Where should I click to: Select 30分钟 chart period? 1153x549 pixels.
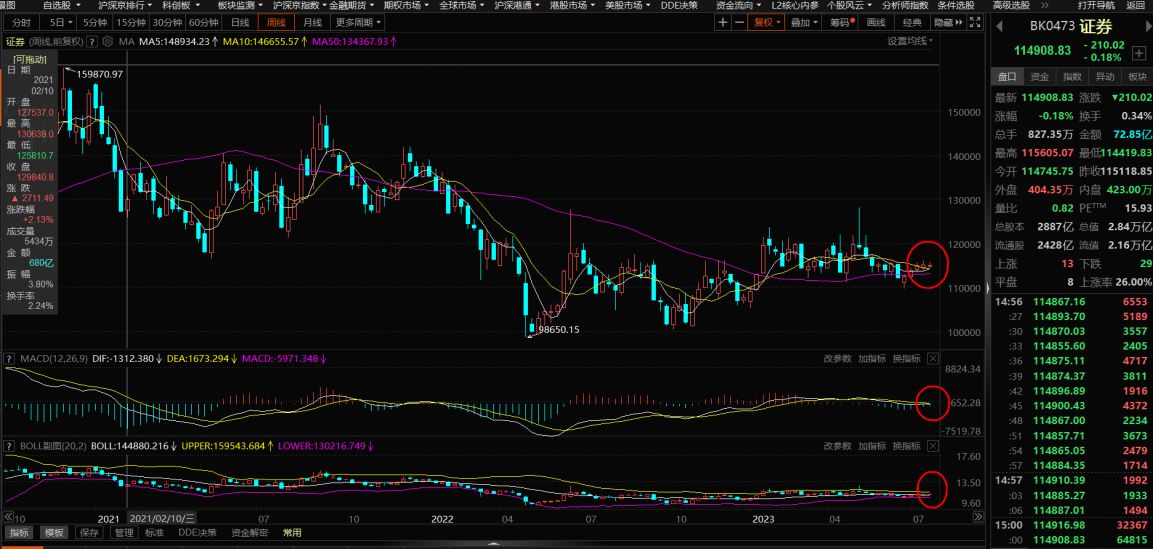(168, 23)
